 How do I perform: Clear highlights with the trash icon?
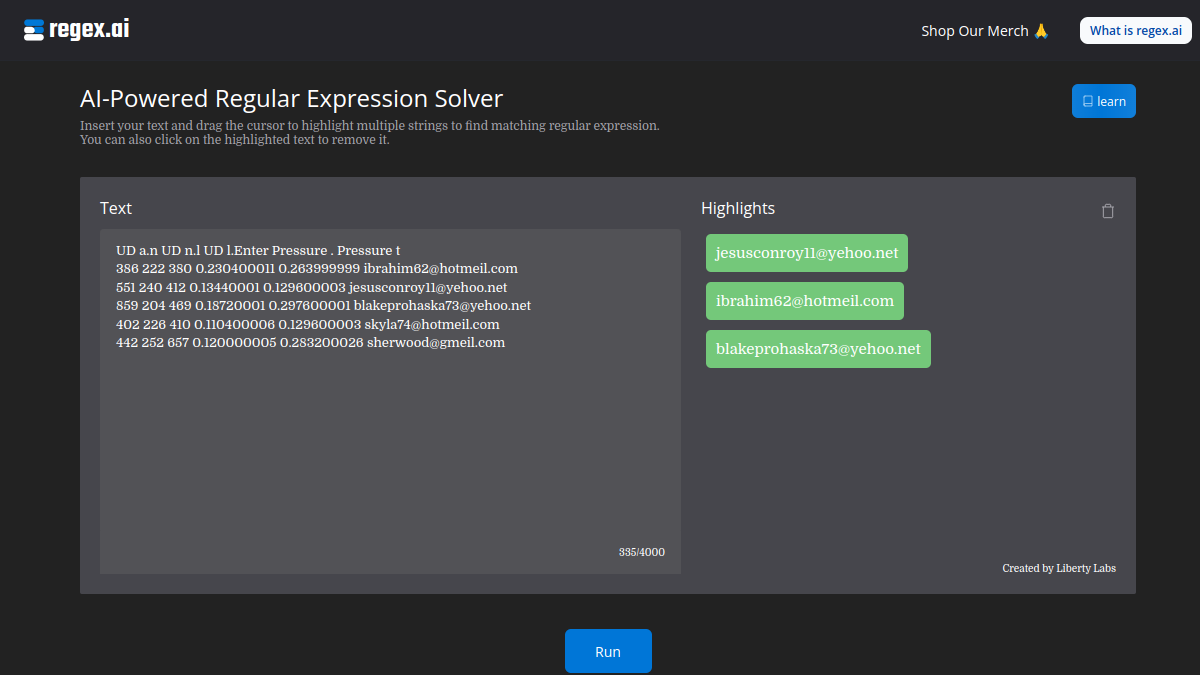pyautogui.click(x=1107, y=211)
